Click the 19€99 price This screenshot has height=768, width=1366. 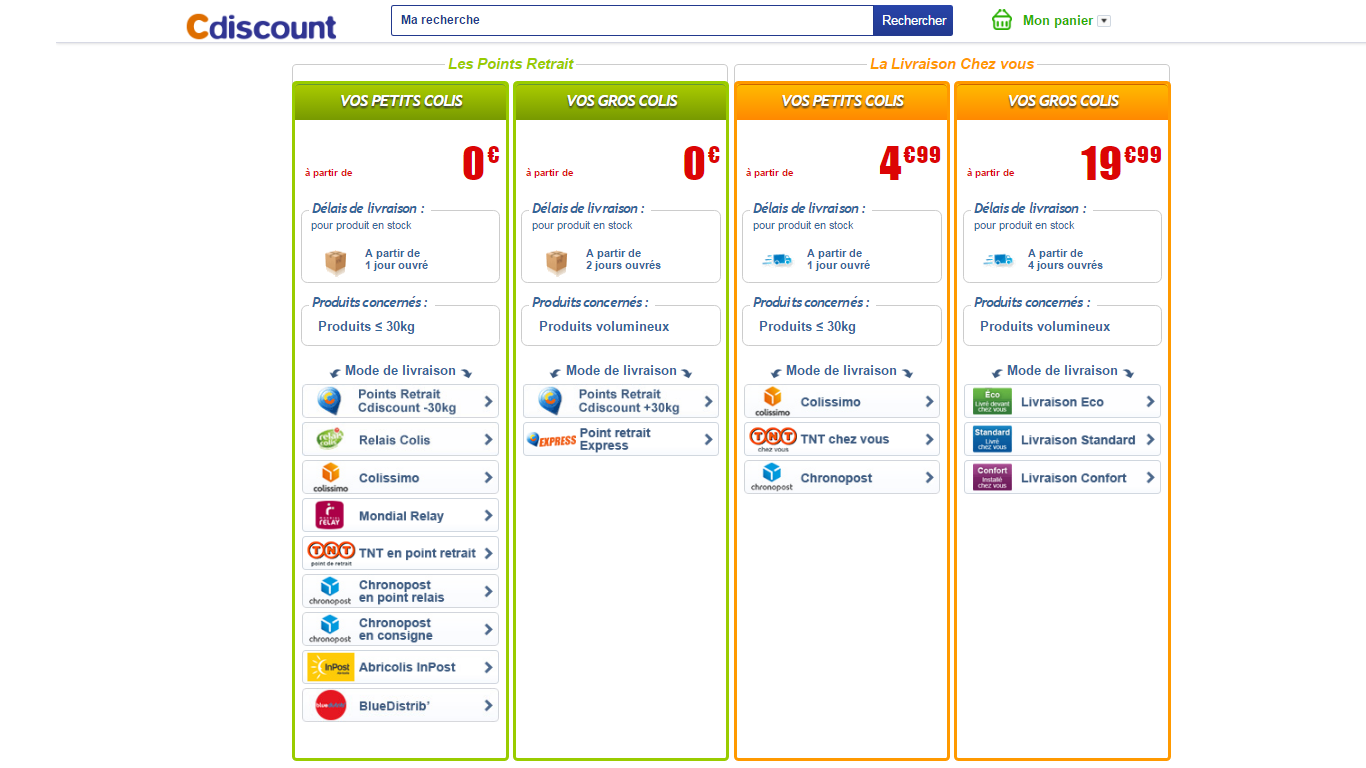pos(1121,163)
